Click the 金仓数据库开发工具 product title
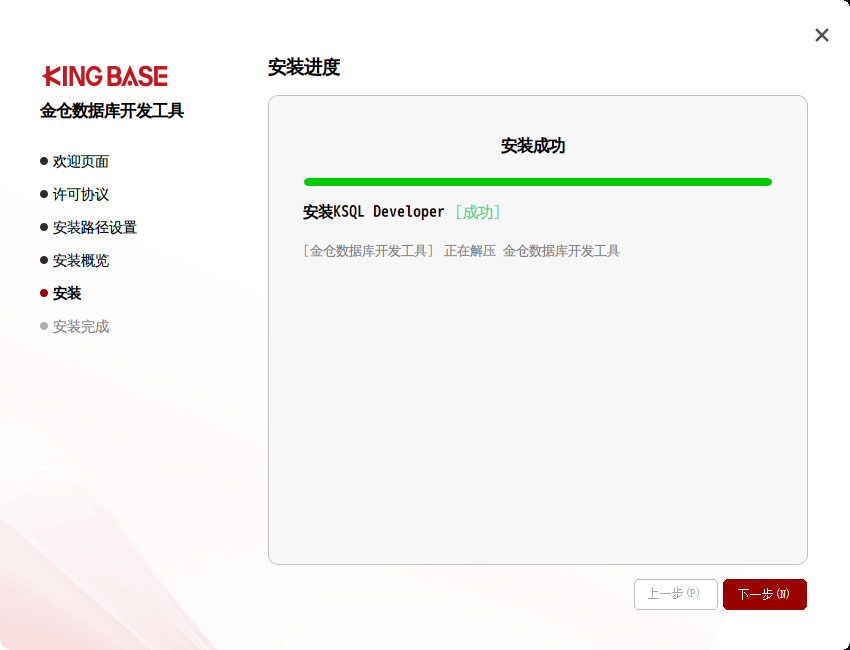850x650 pixels. (112, 111)
